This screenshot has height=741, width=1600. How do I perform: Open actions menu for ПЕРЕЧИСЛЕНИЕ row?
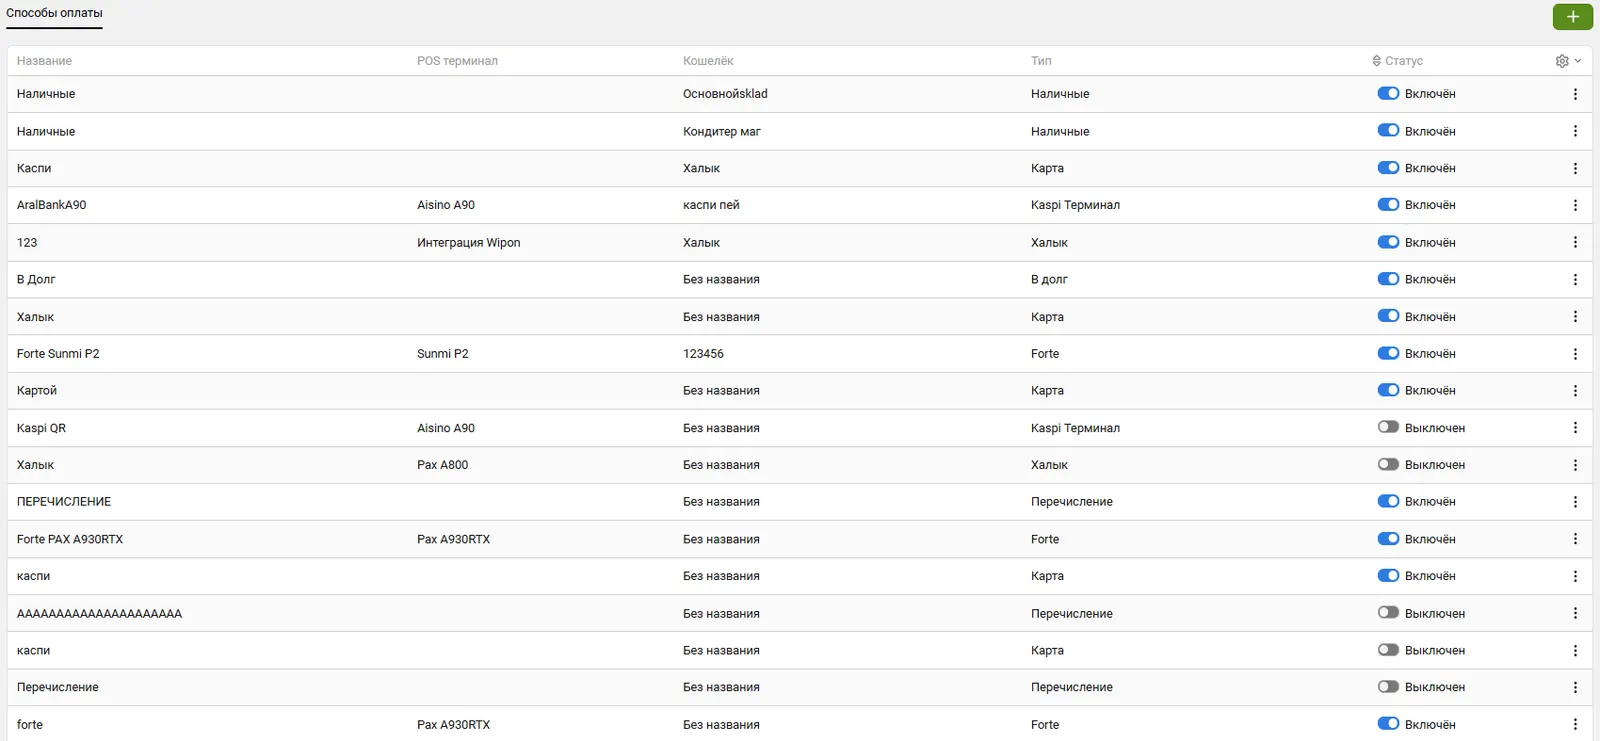coord(1575,502)
